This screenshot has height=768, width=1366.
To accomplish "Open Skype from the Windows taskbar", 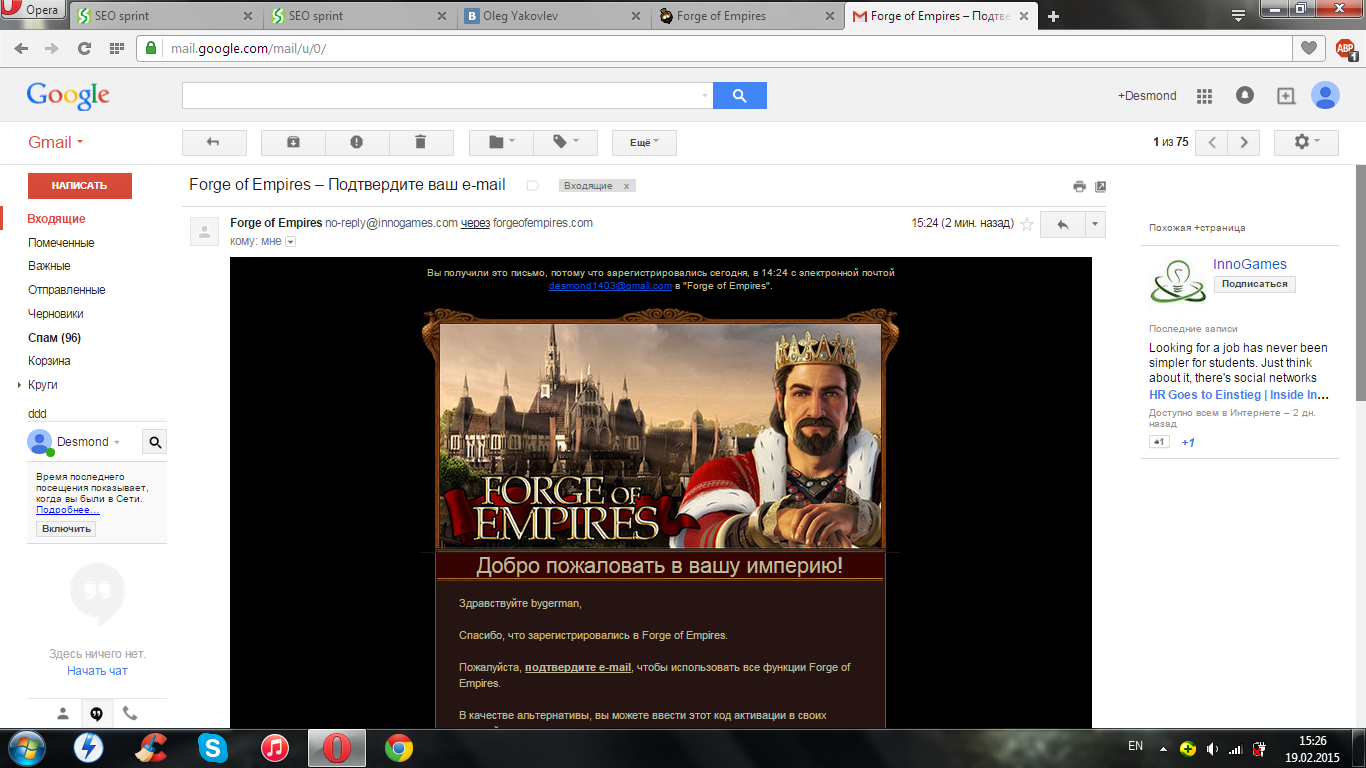I will [212, 747].
